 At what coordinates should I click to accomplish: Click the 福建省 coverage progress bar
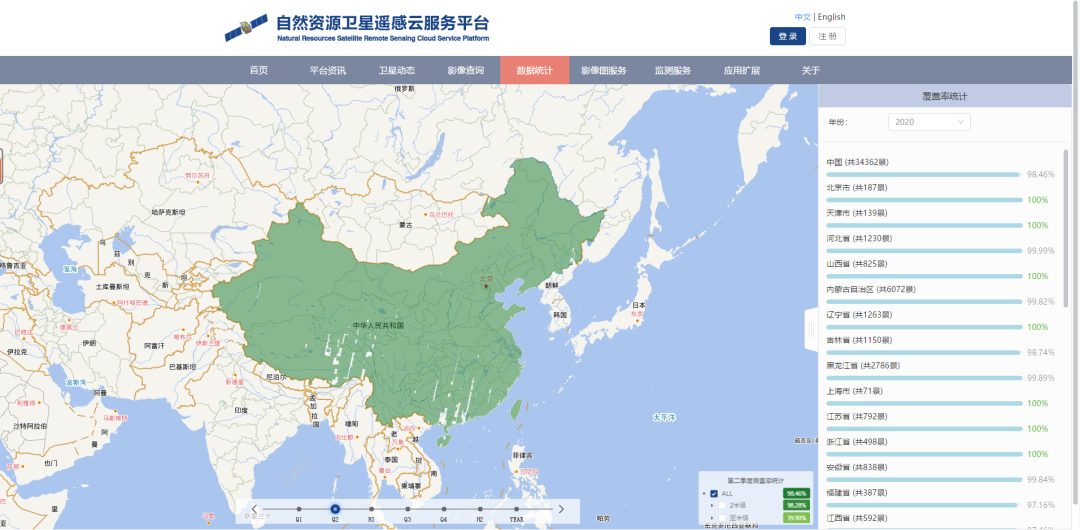point(922,505)
